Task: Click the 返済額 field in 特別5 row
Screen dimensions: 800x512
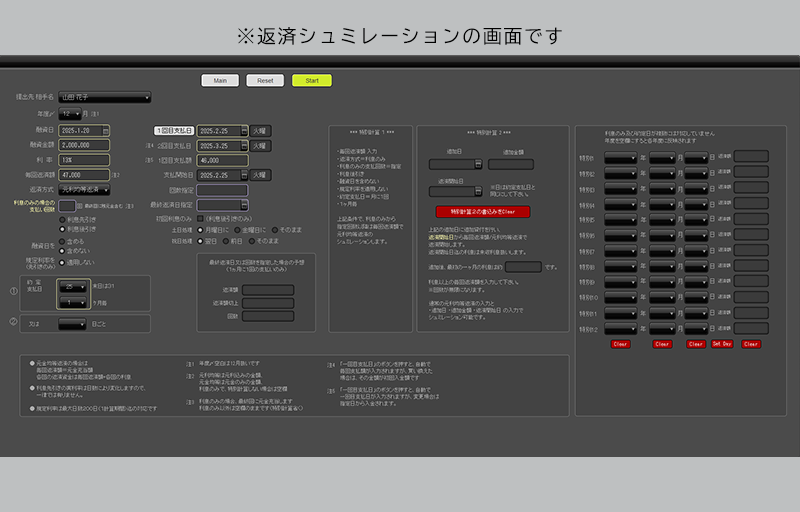Action: (x=751, y=219)
